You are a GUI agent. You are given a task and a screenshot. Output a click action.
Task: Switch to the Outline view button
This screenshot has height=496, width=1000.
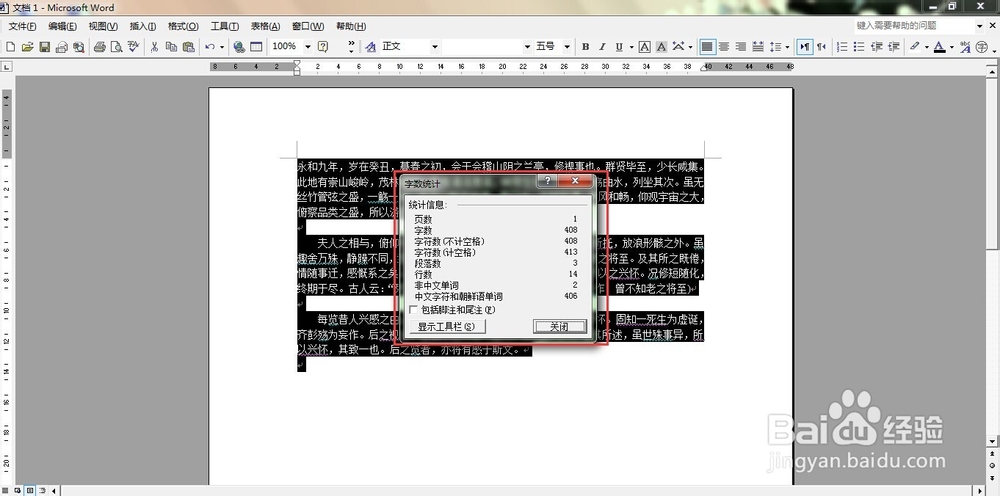41,490
